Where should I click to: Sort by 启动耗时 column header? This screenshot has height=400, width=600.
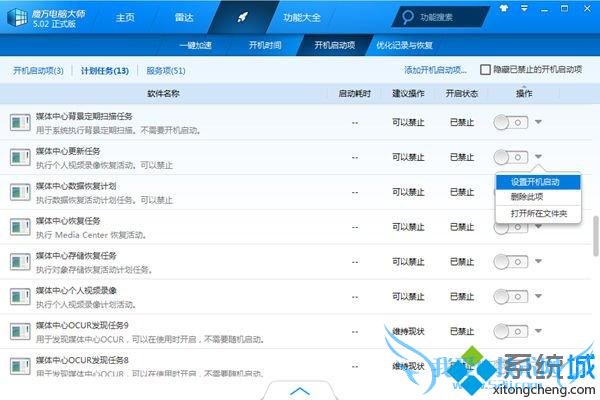(355, 94)
